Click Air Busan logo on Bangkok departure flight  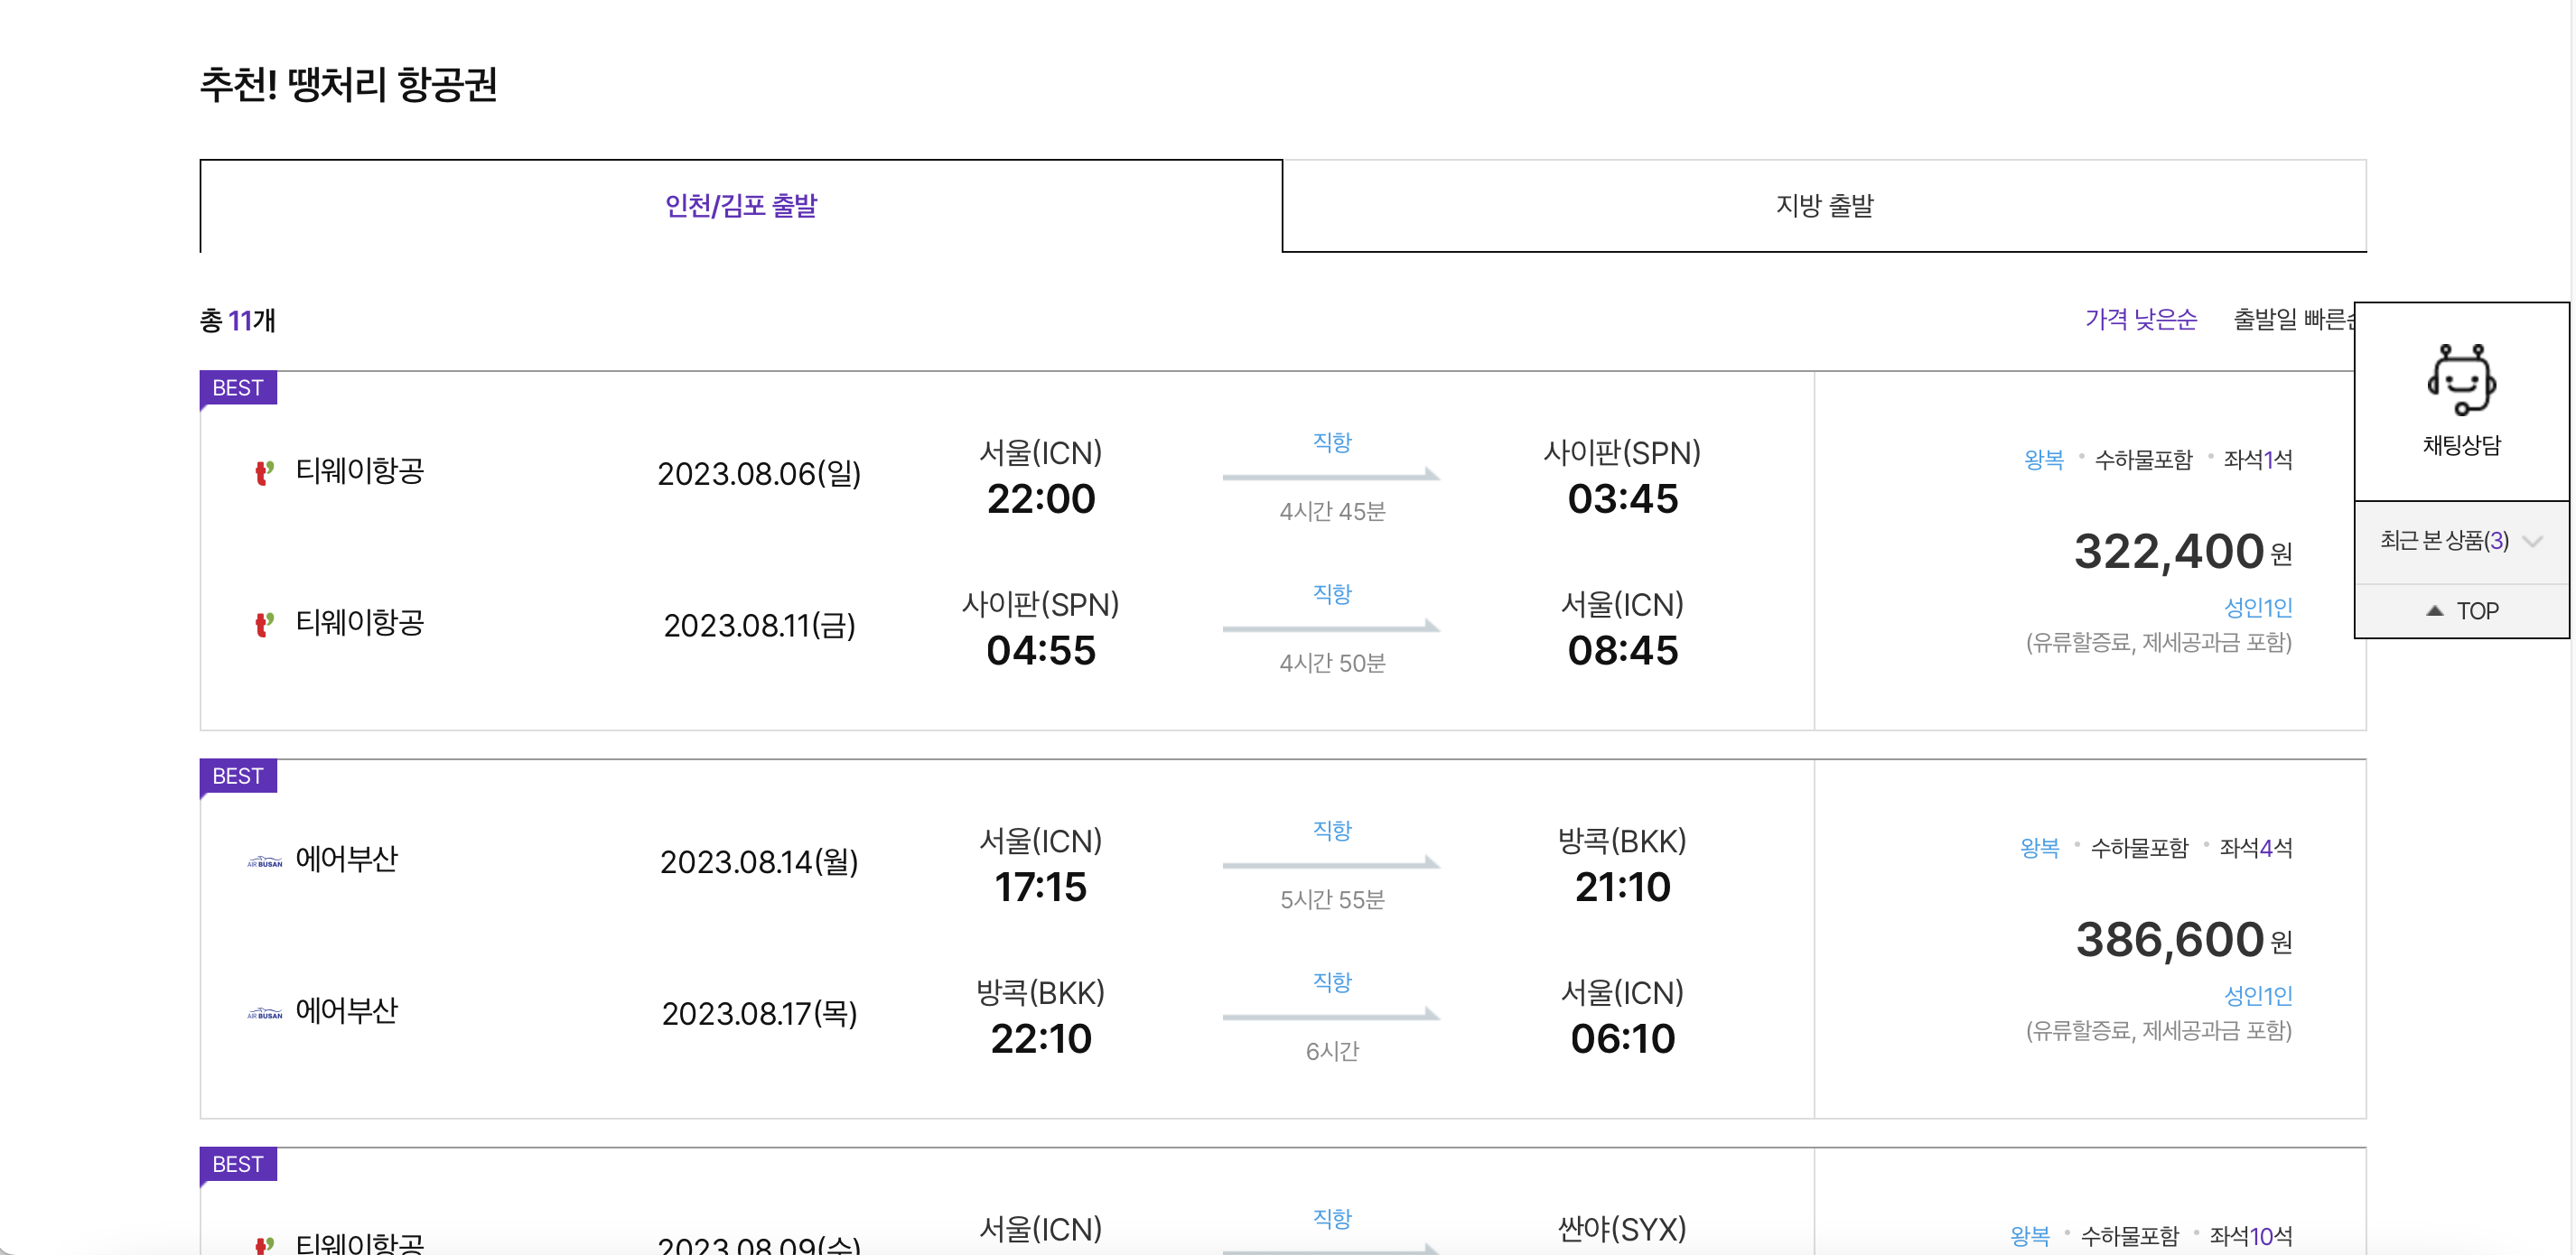pos(264,861)
